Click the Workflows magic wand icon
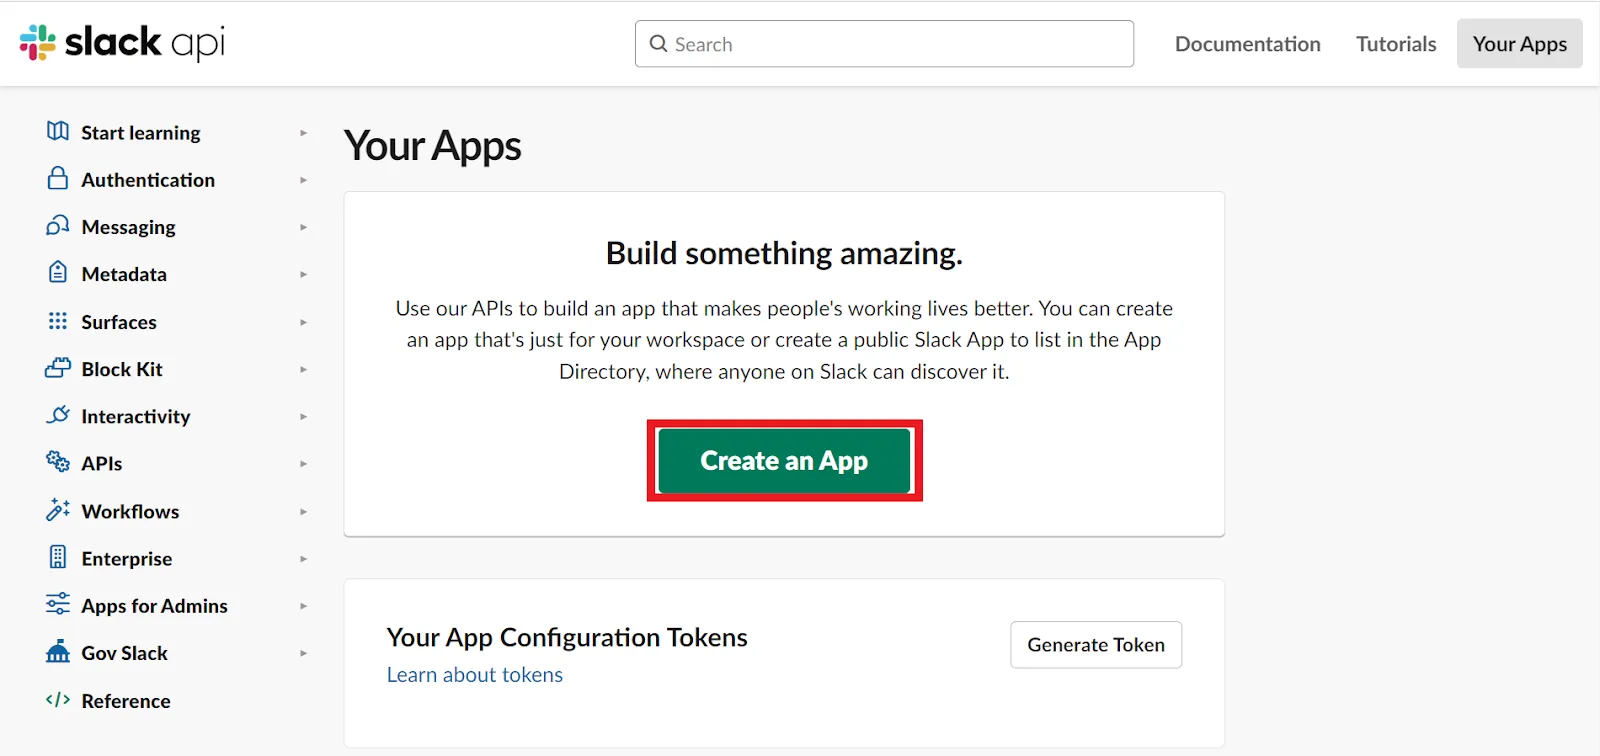The image size is (1600, 756). point(58,510)
